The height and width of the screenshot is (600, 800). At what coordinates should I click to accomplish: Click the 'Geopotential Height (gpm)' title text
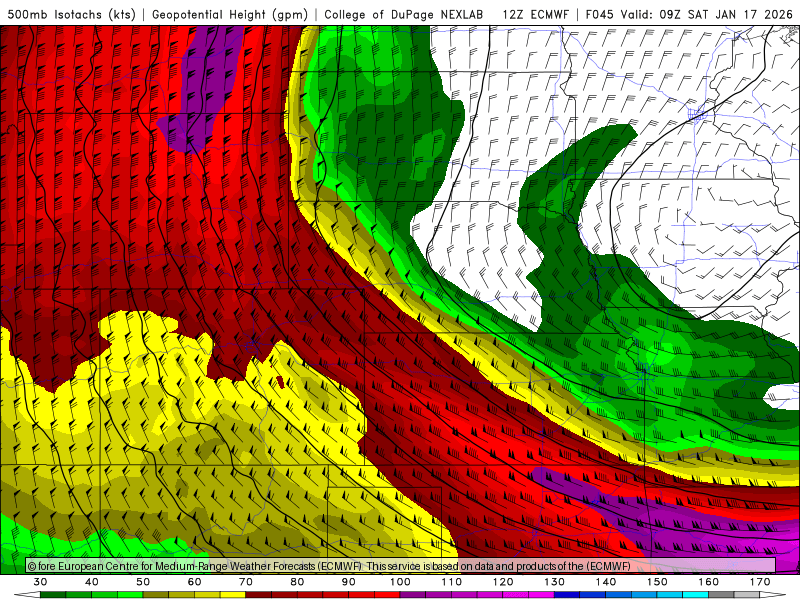(230, 14)
